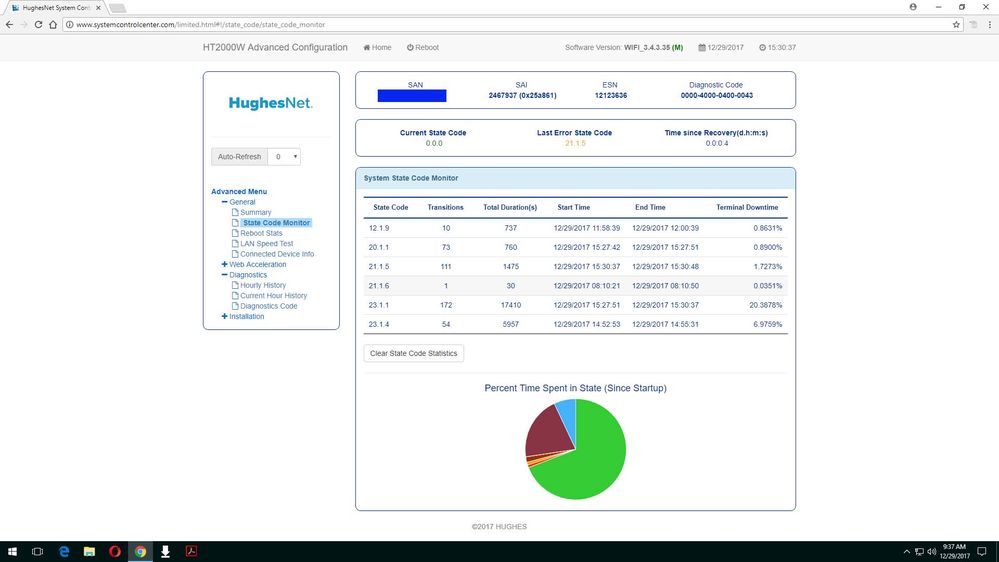Open Adobe Acrobat from the taskbar
The width and height of the screenshot is (999, 562).
coord(190,551)
